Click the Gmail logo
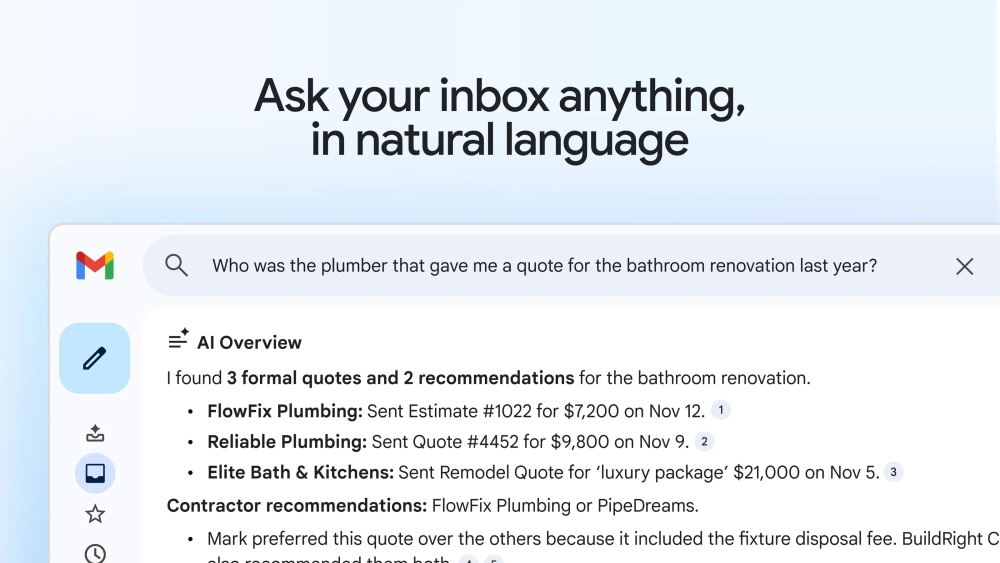This screenshot has height=563, width=1000. click(95, 265)
